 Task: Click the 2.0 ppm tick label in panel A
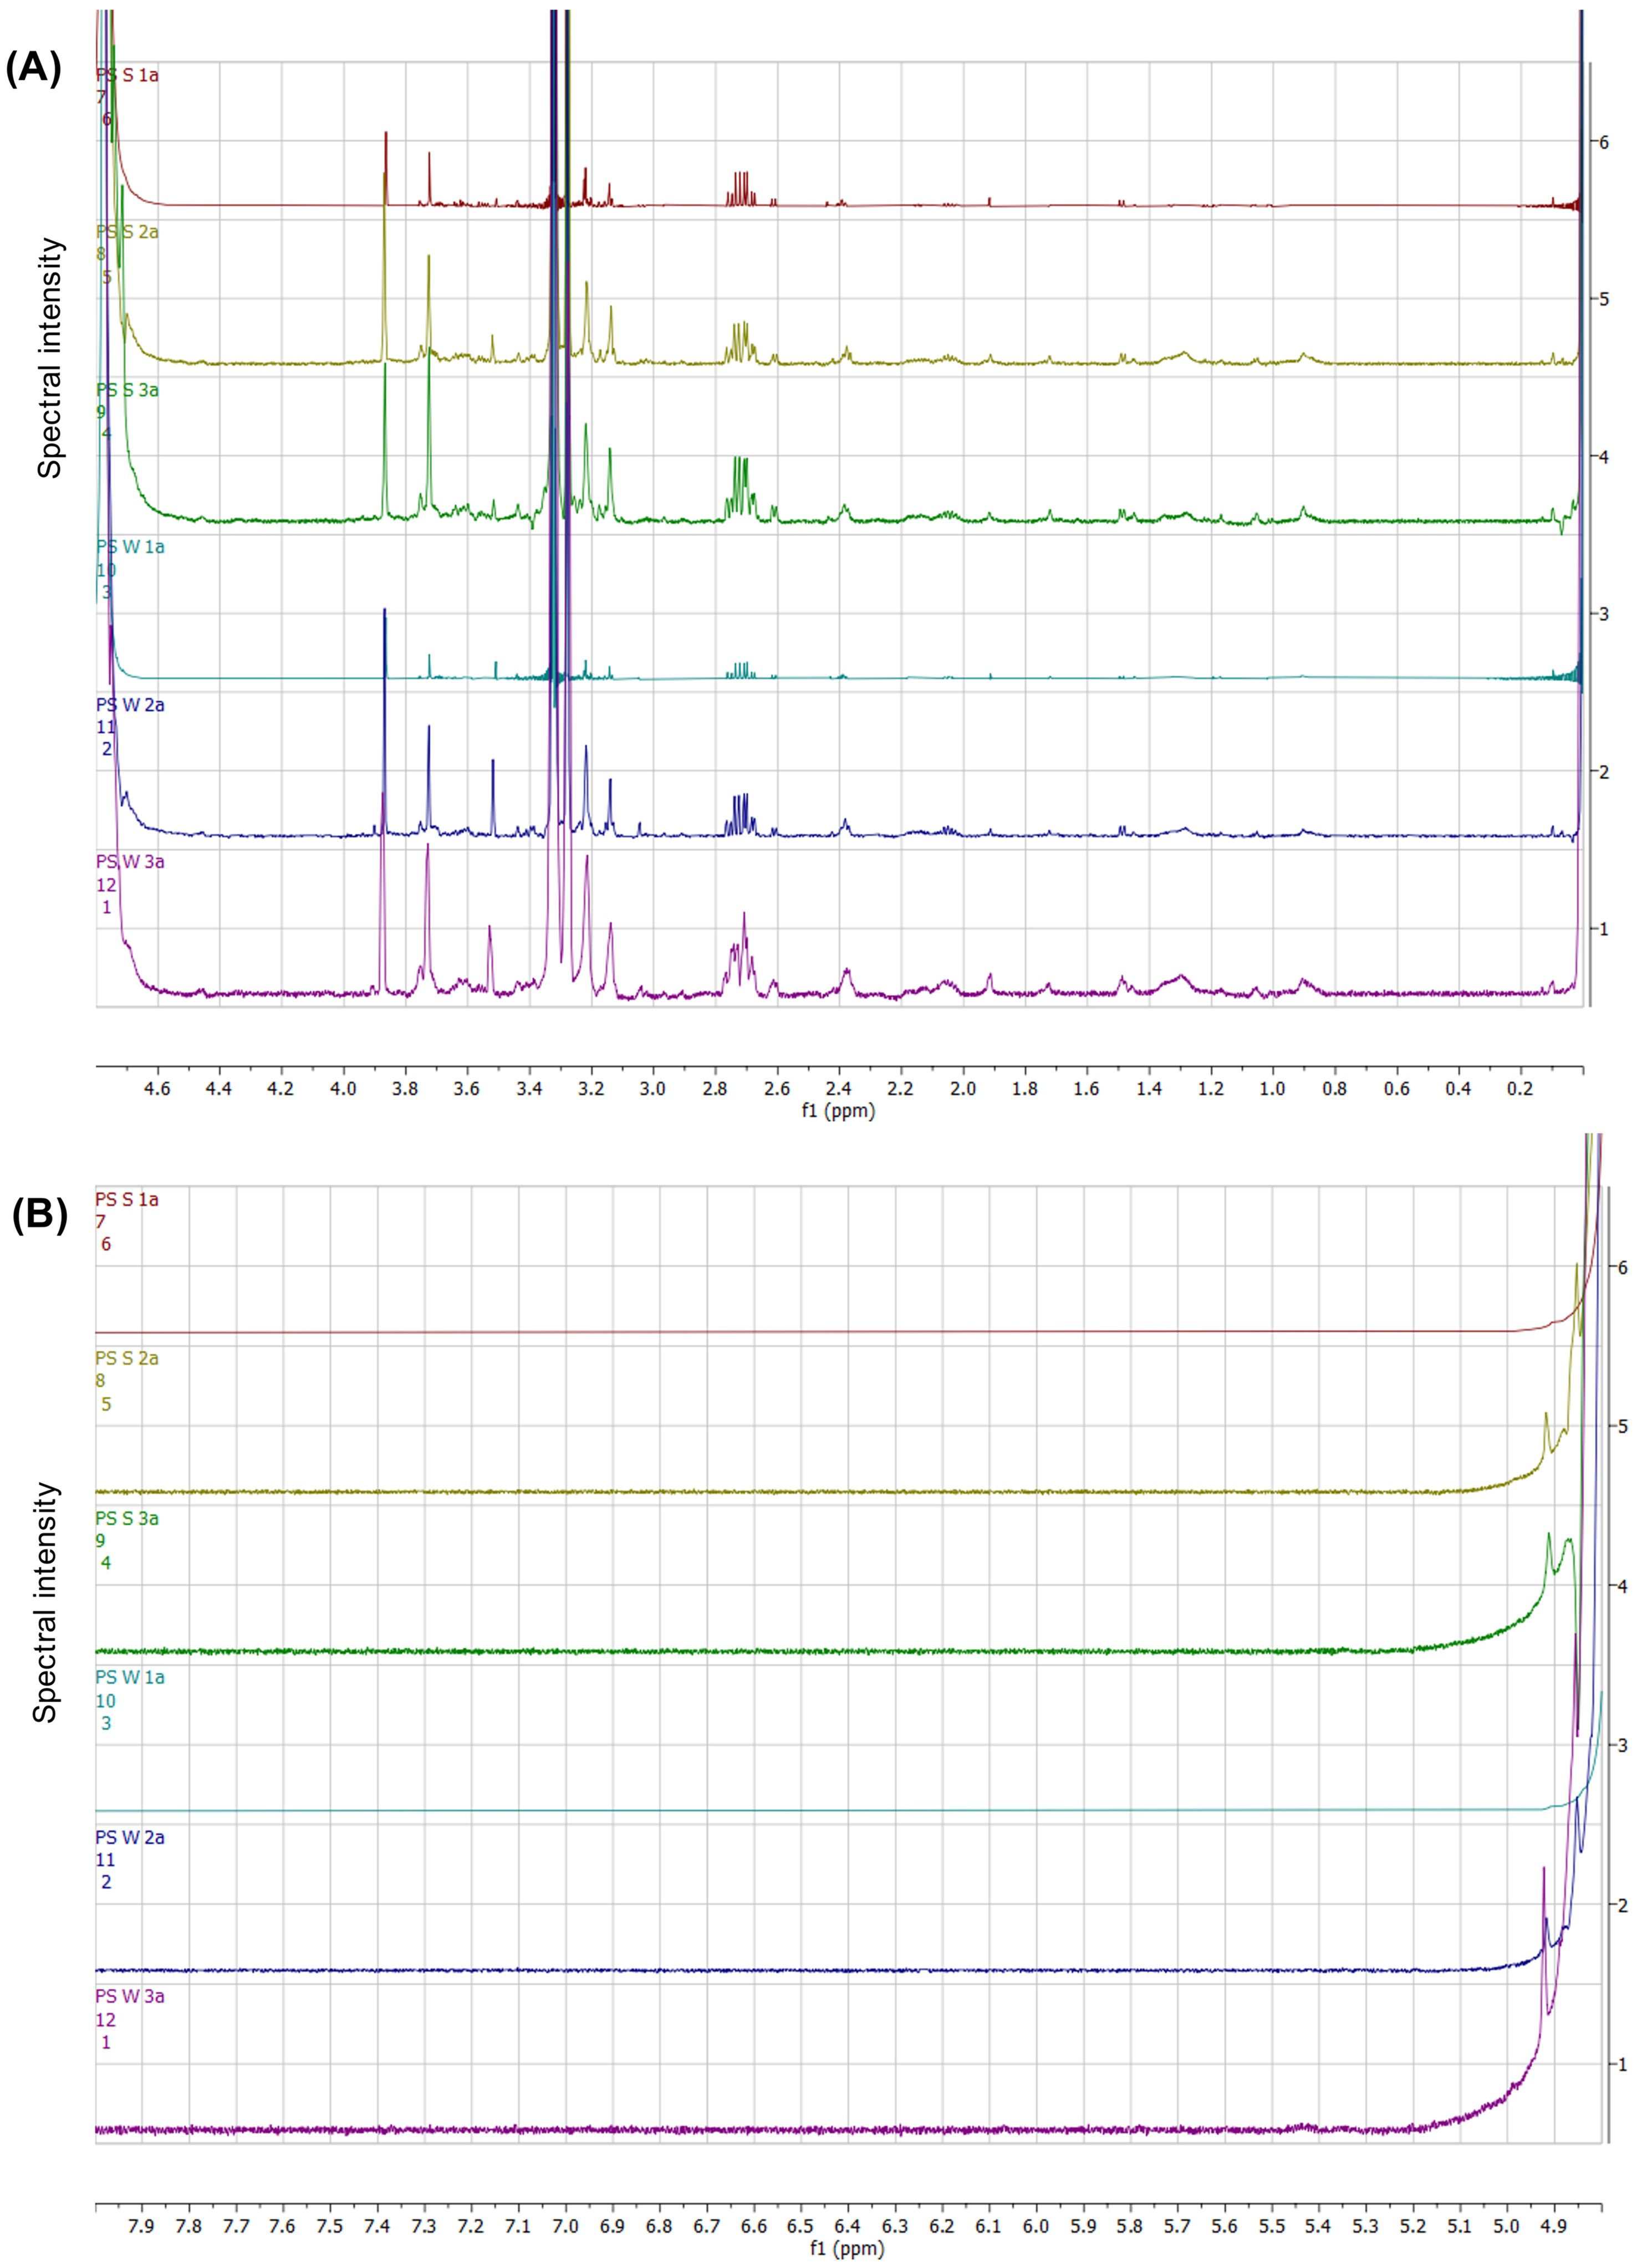[963, 1088]
